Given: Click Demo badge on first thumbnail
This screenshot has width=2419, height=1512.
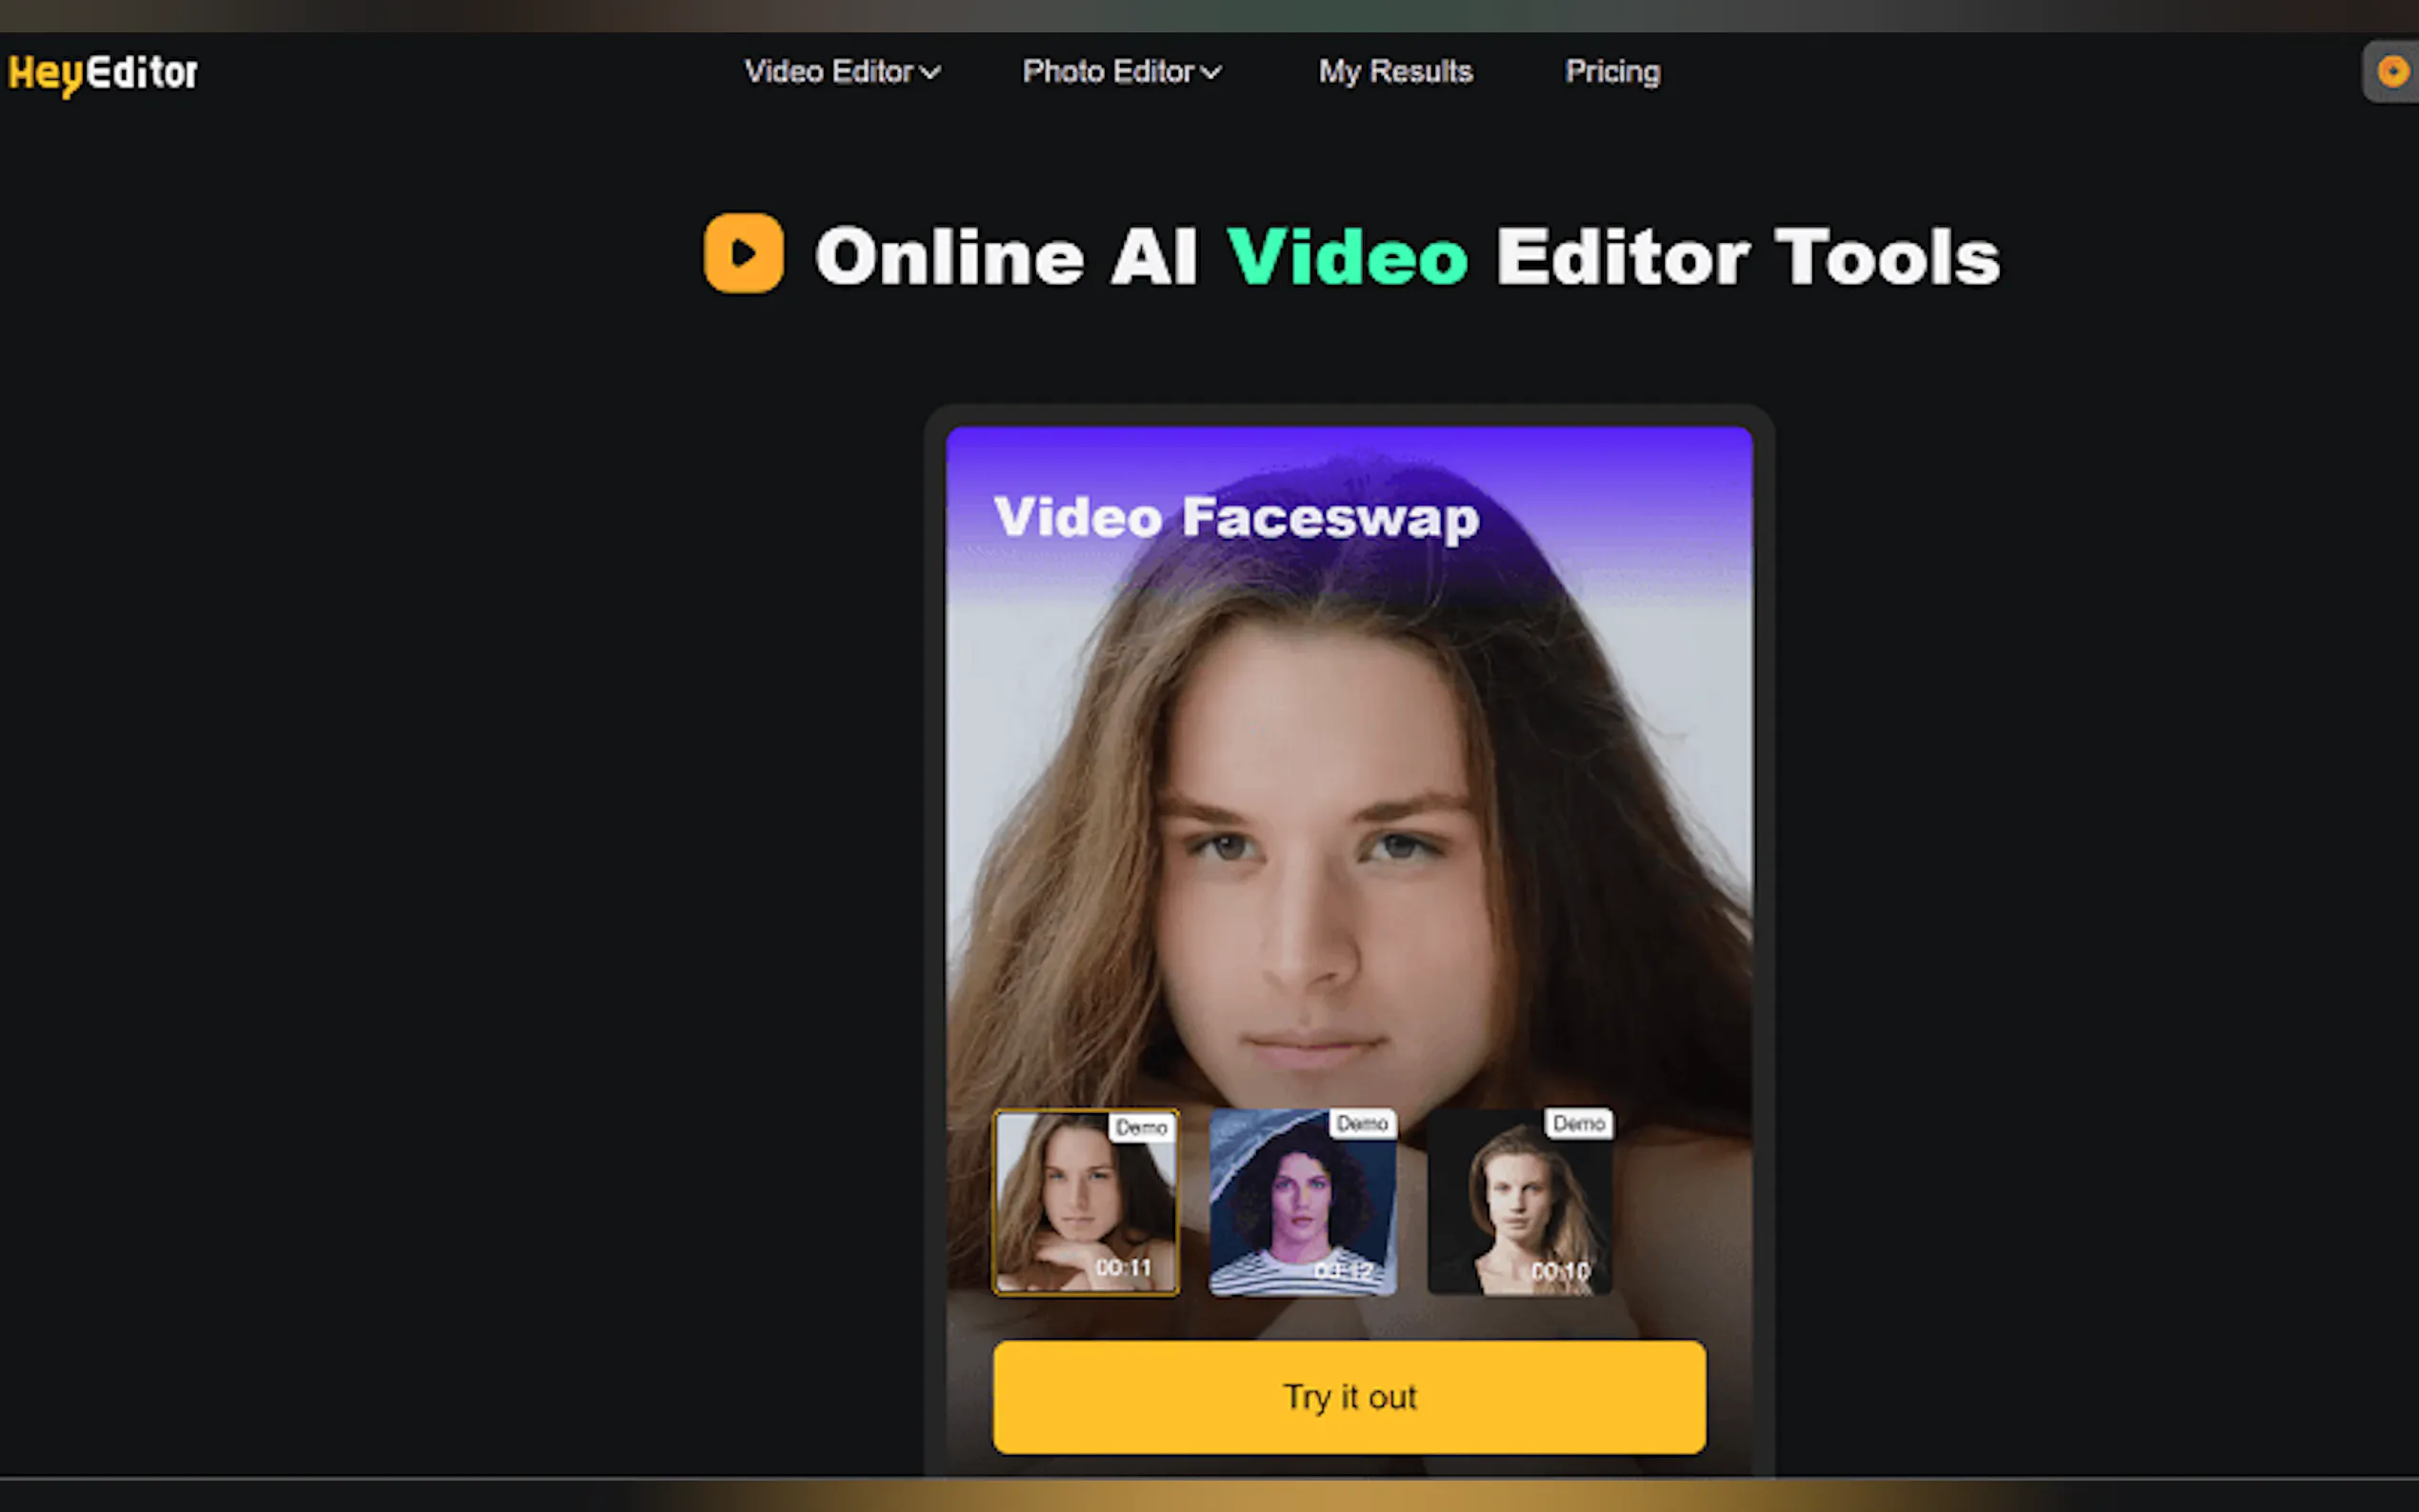Looking at the screenshot, I should click(1141, 1128).
